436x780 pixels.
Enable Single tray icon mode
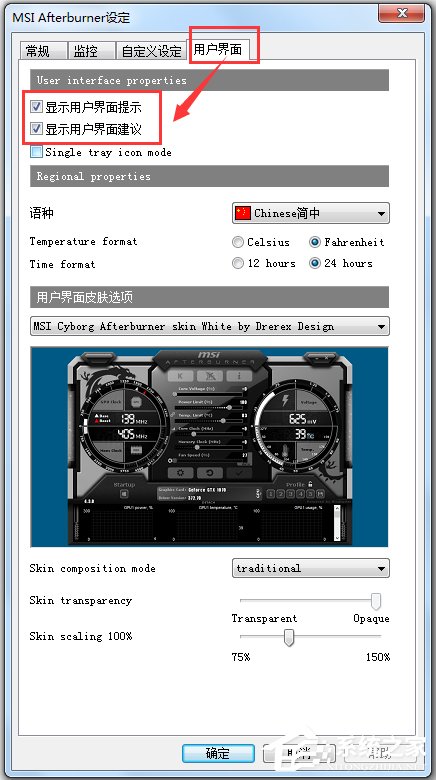click(x=36, y=152)
